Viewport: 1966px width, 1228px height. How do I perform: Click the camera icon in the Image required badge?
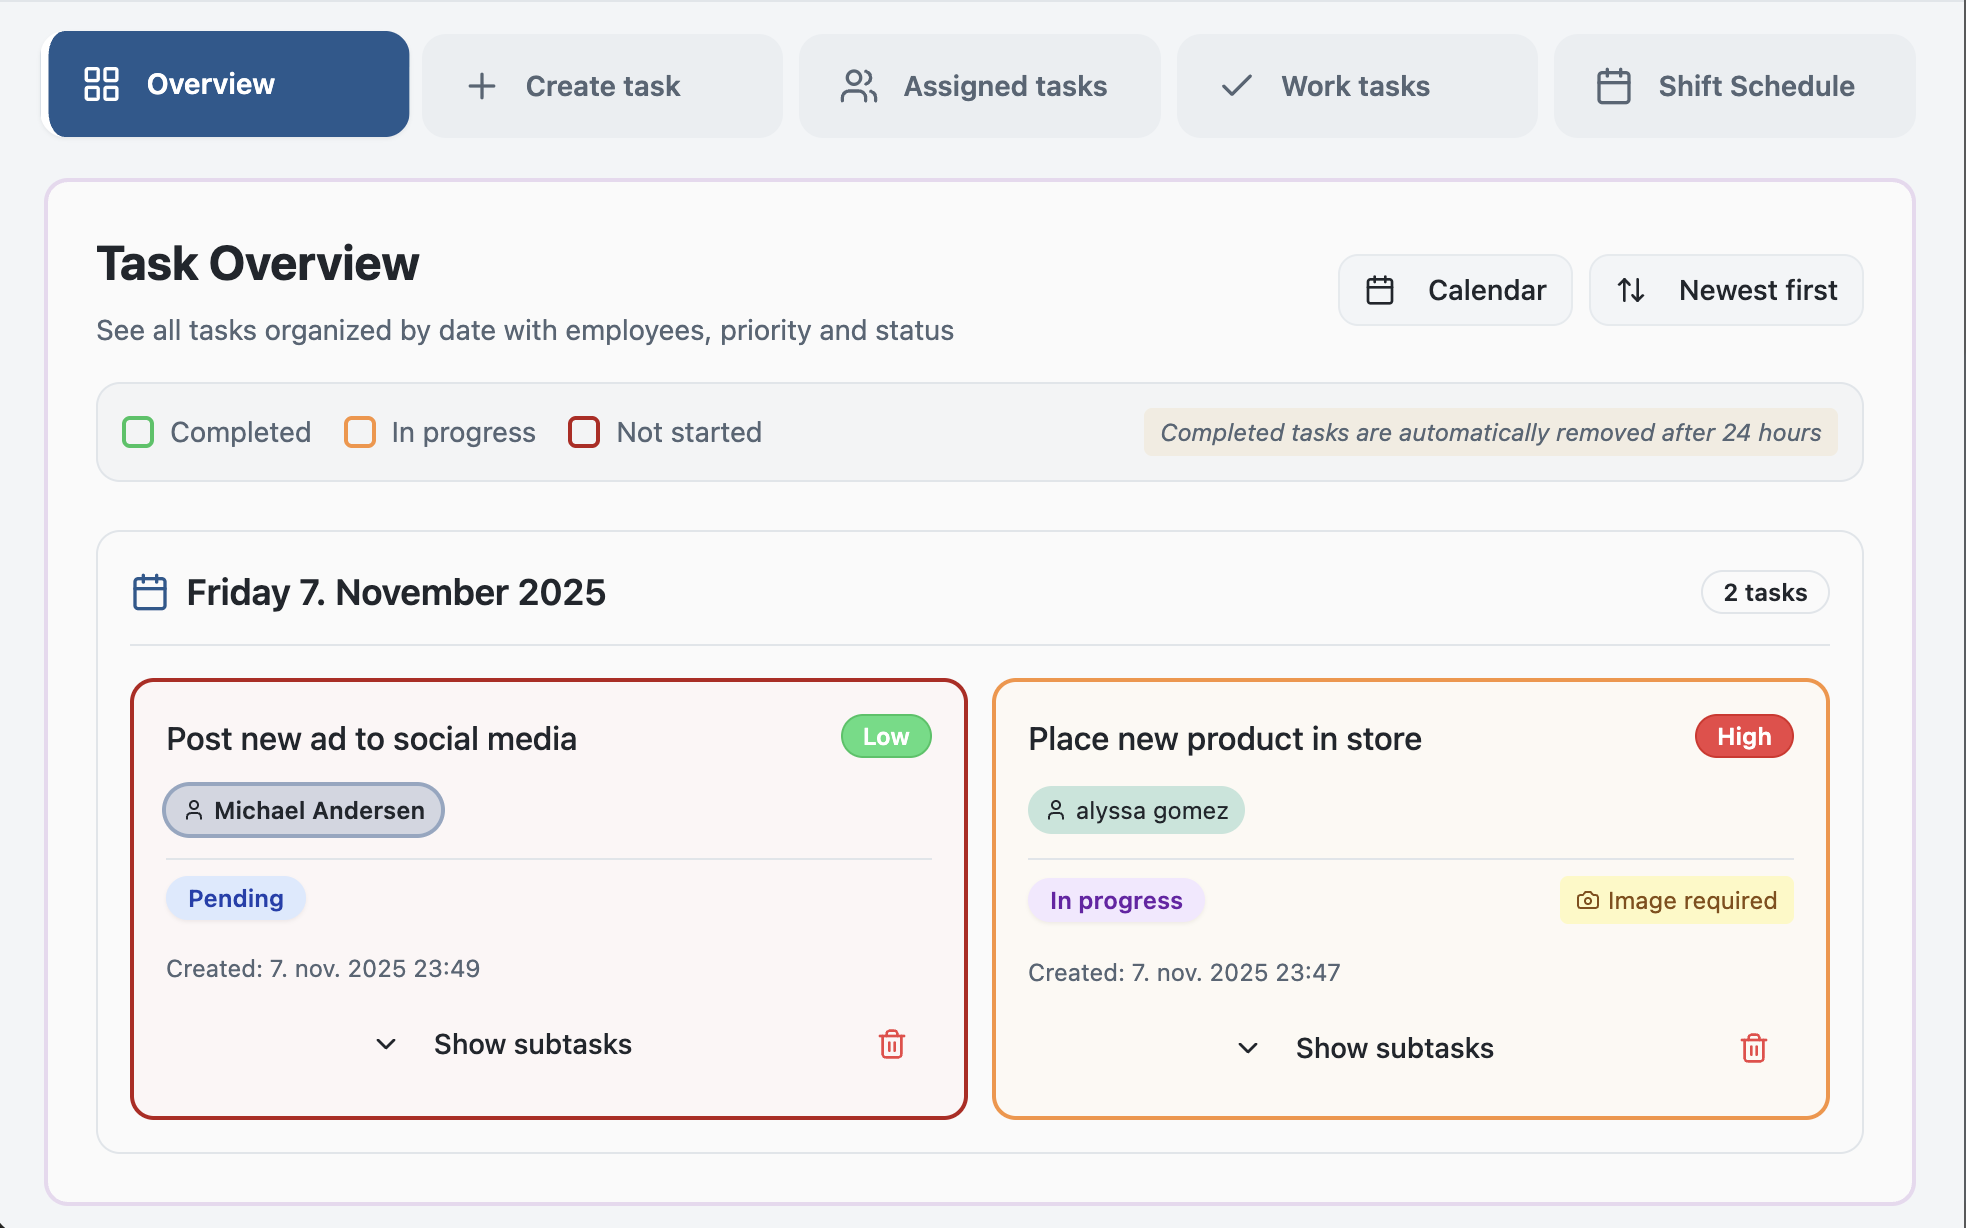[1587, 900]
